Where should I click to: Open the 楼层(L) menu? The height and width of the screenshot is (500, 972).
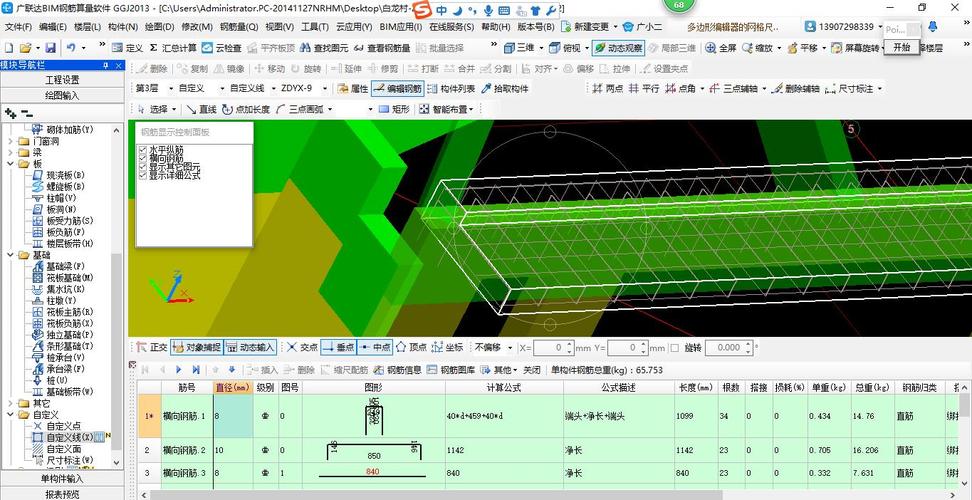(87, 27)
